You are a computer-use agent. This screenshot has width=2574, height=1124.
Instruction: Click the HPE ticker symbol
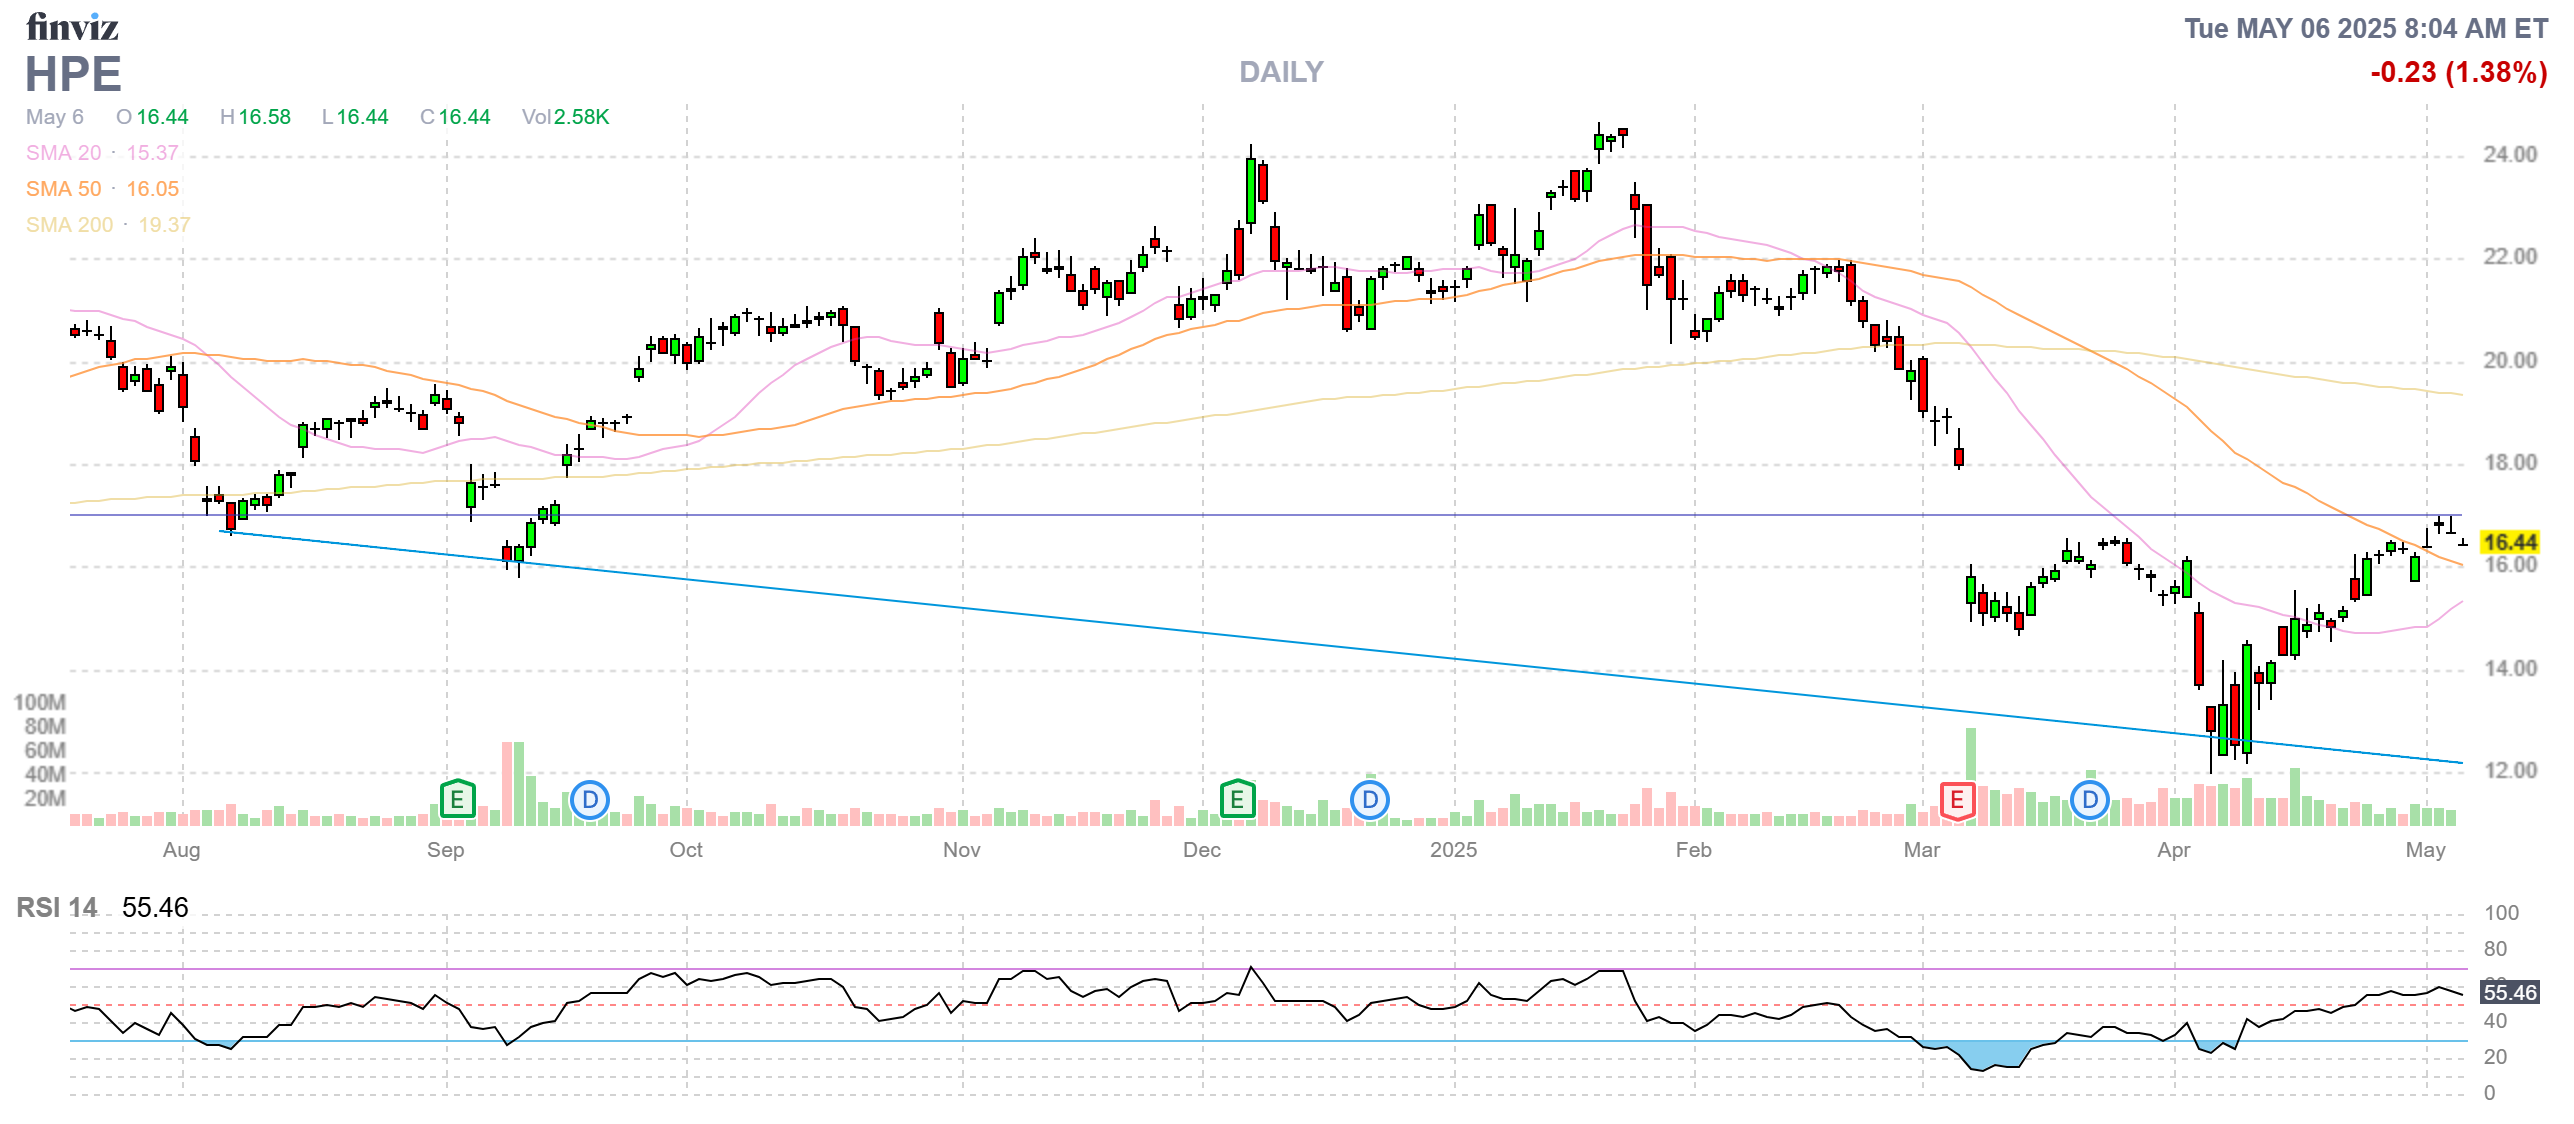point(73,75)
